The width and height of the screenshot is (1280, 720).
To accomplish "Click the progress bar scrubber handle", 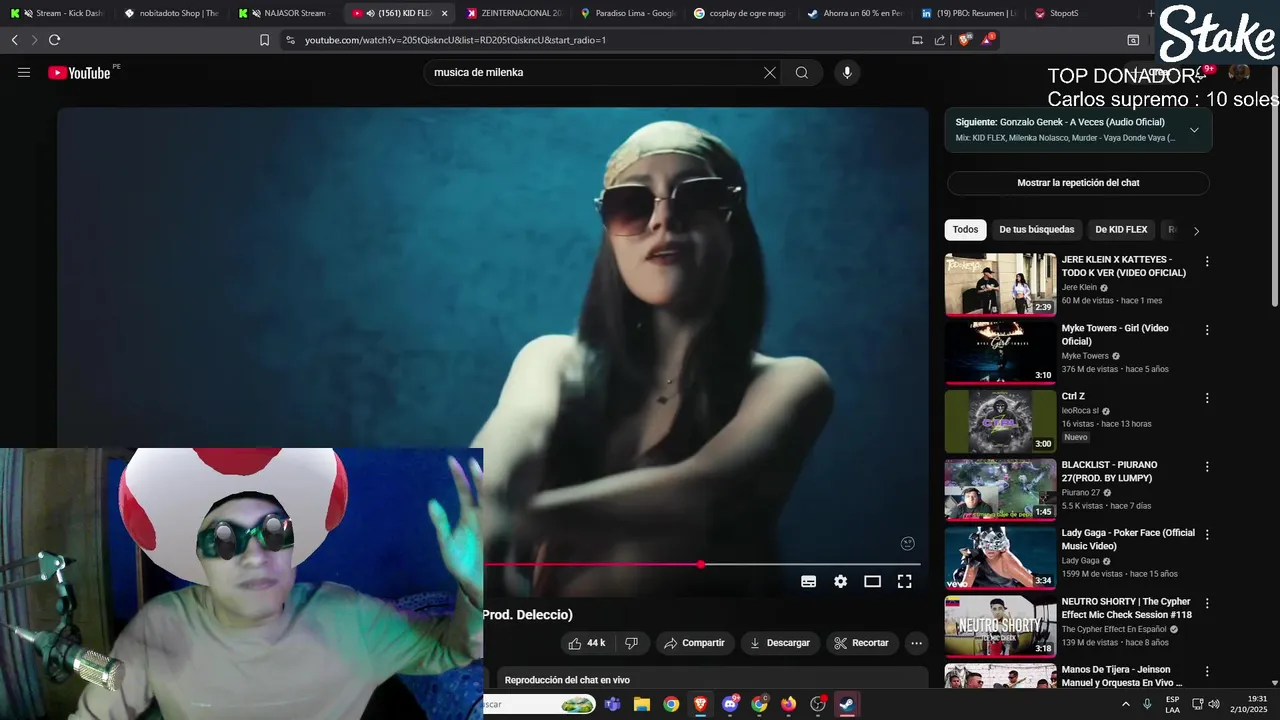I will click(701, 565).
